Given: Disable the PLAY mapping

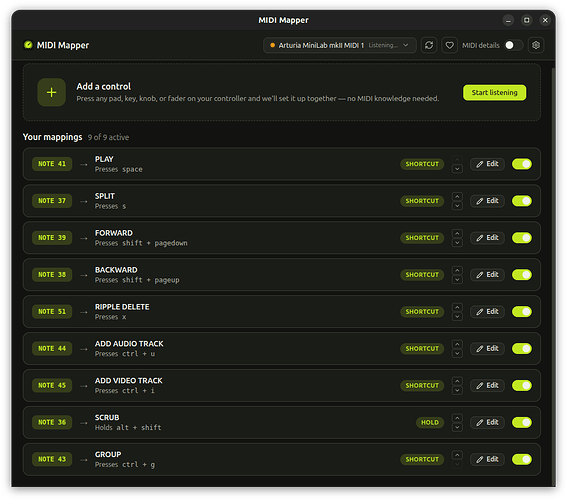Looking at the screenshot, I should [x=522, y=164].
